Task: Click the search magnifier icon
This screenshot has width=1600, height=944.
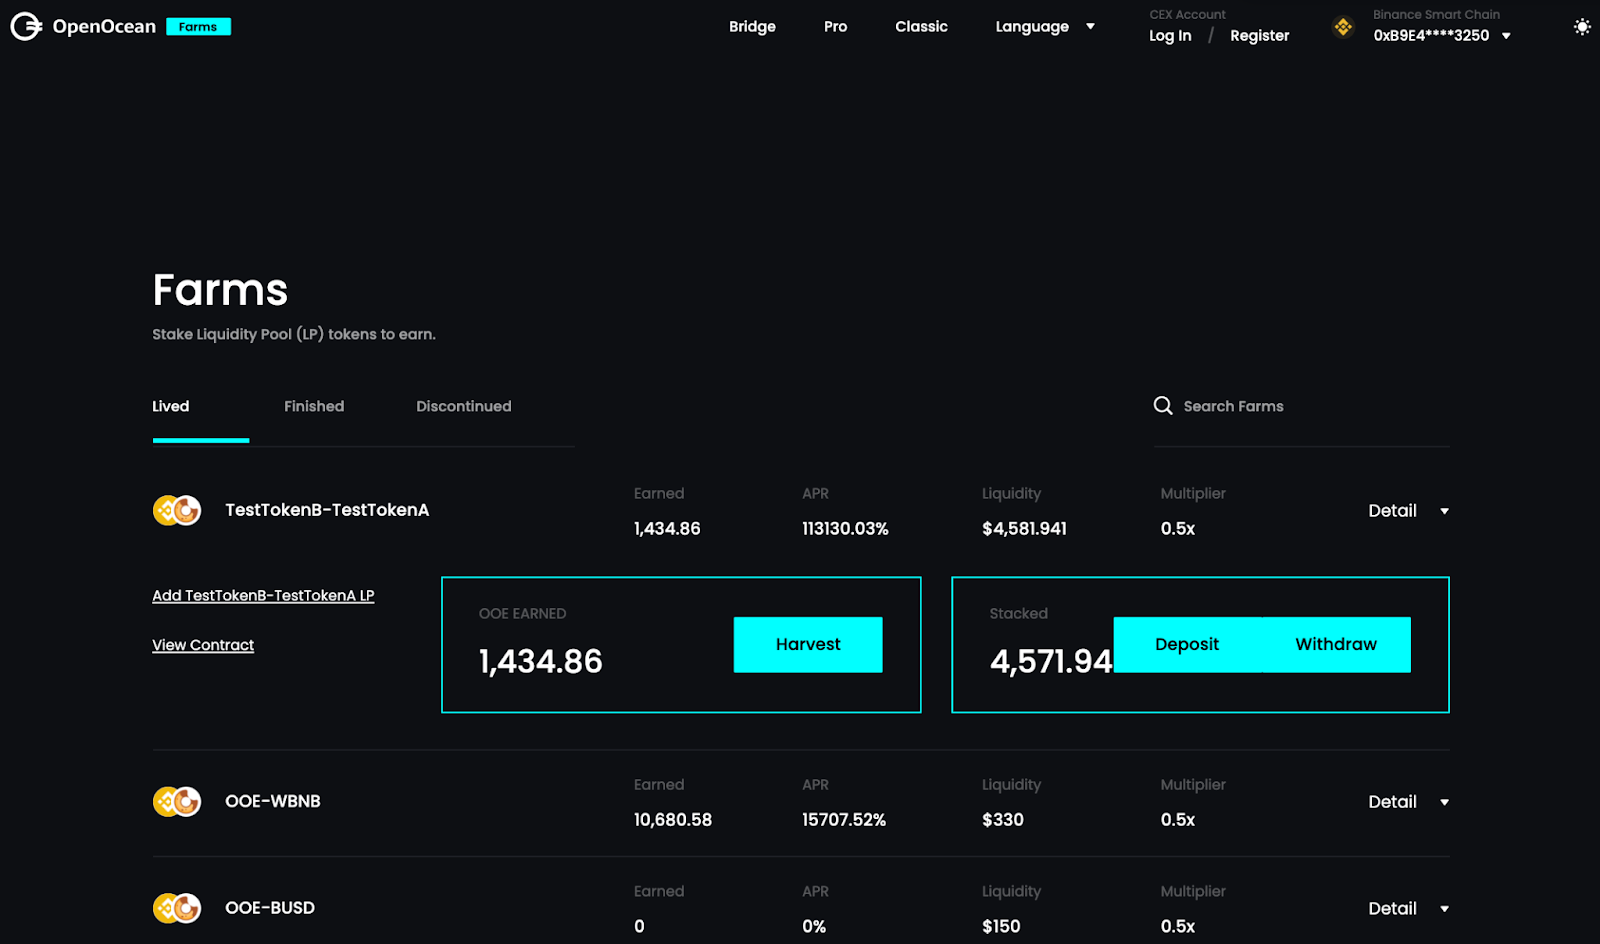Action: [x=1163, y=405]
